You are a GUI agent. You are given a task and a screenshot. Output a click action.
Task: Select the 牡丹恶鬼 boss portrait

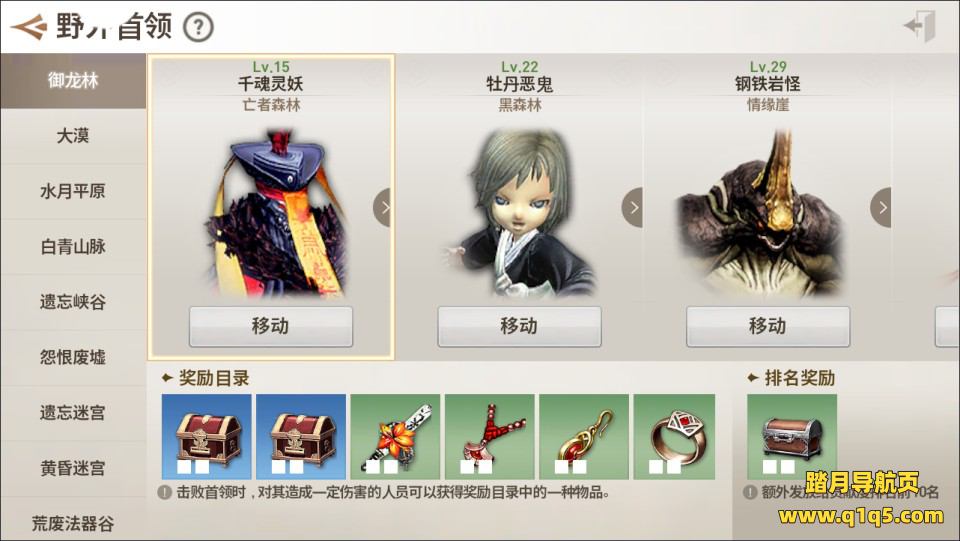point(519,211)
